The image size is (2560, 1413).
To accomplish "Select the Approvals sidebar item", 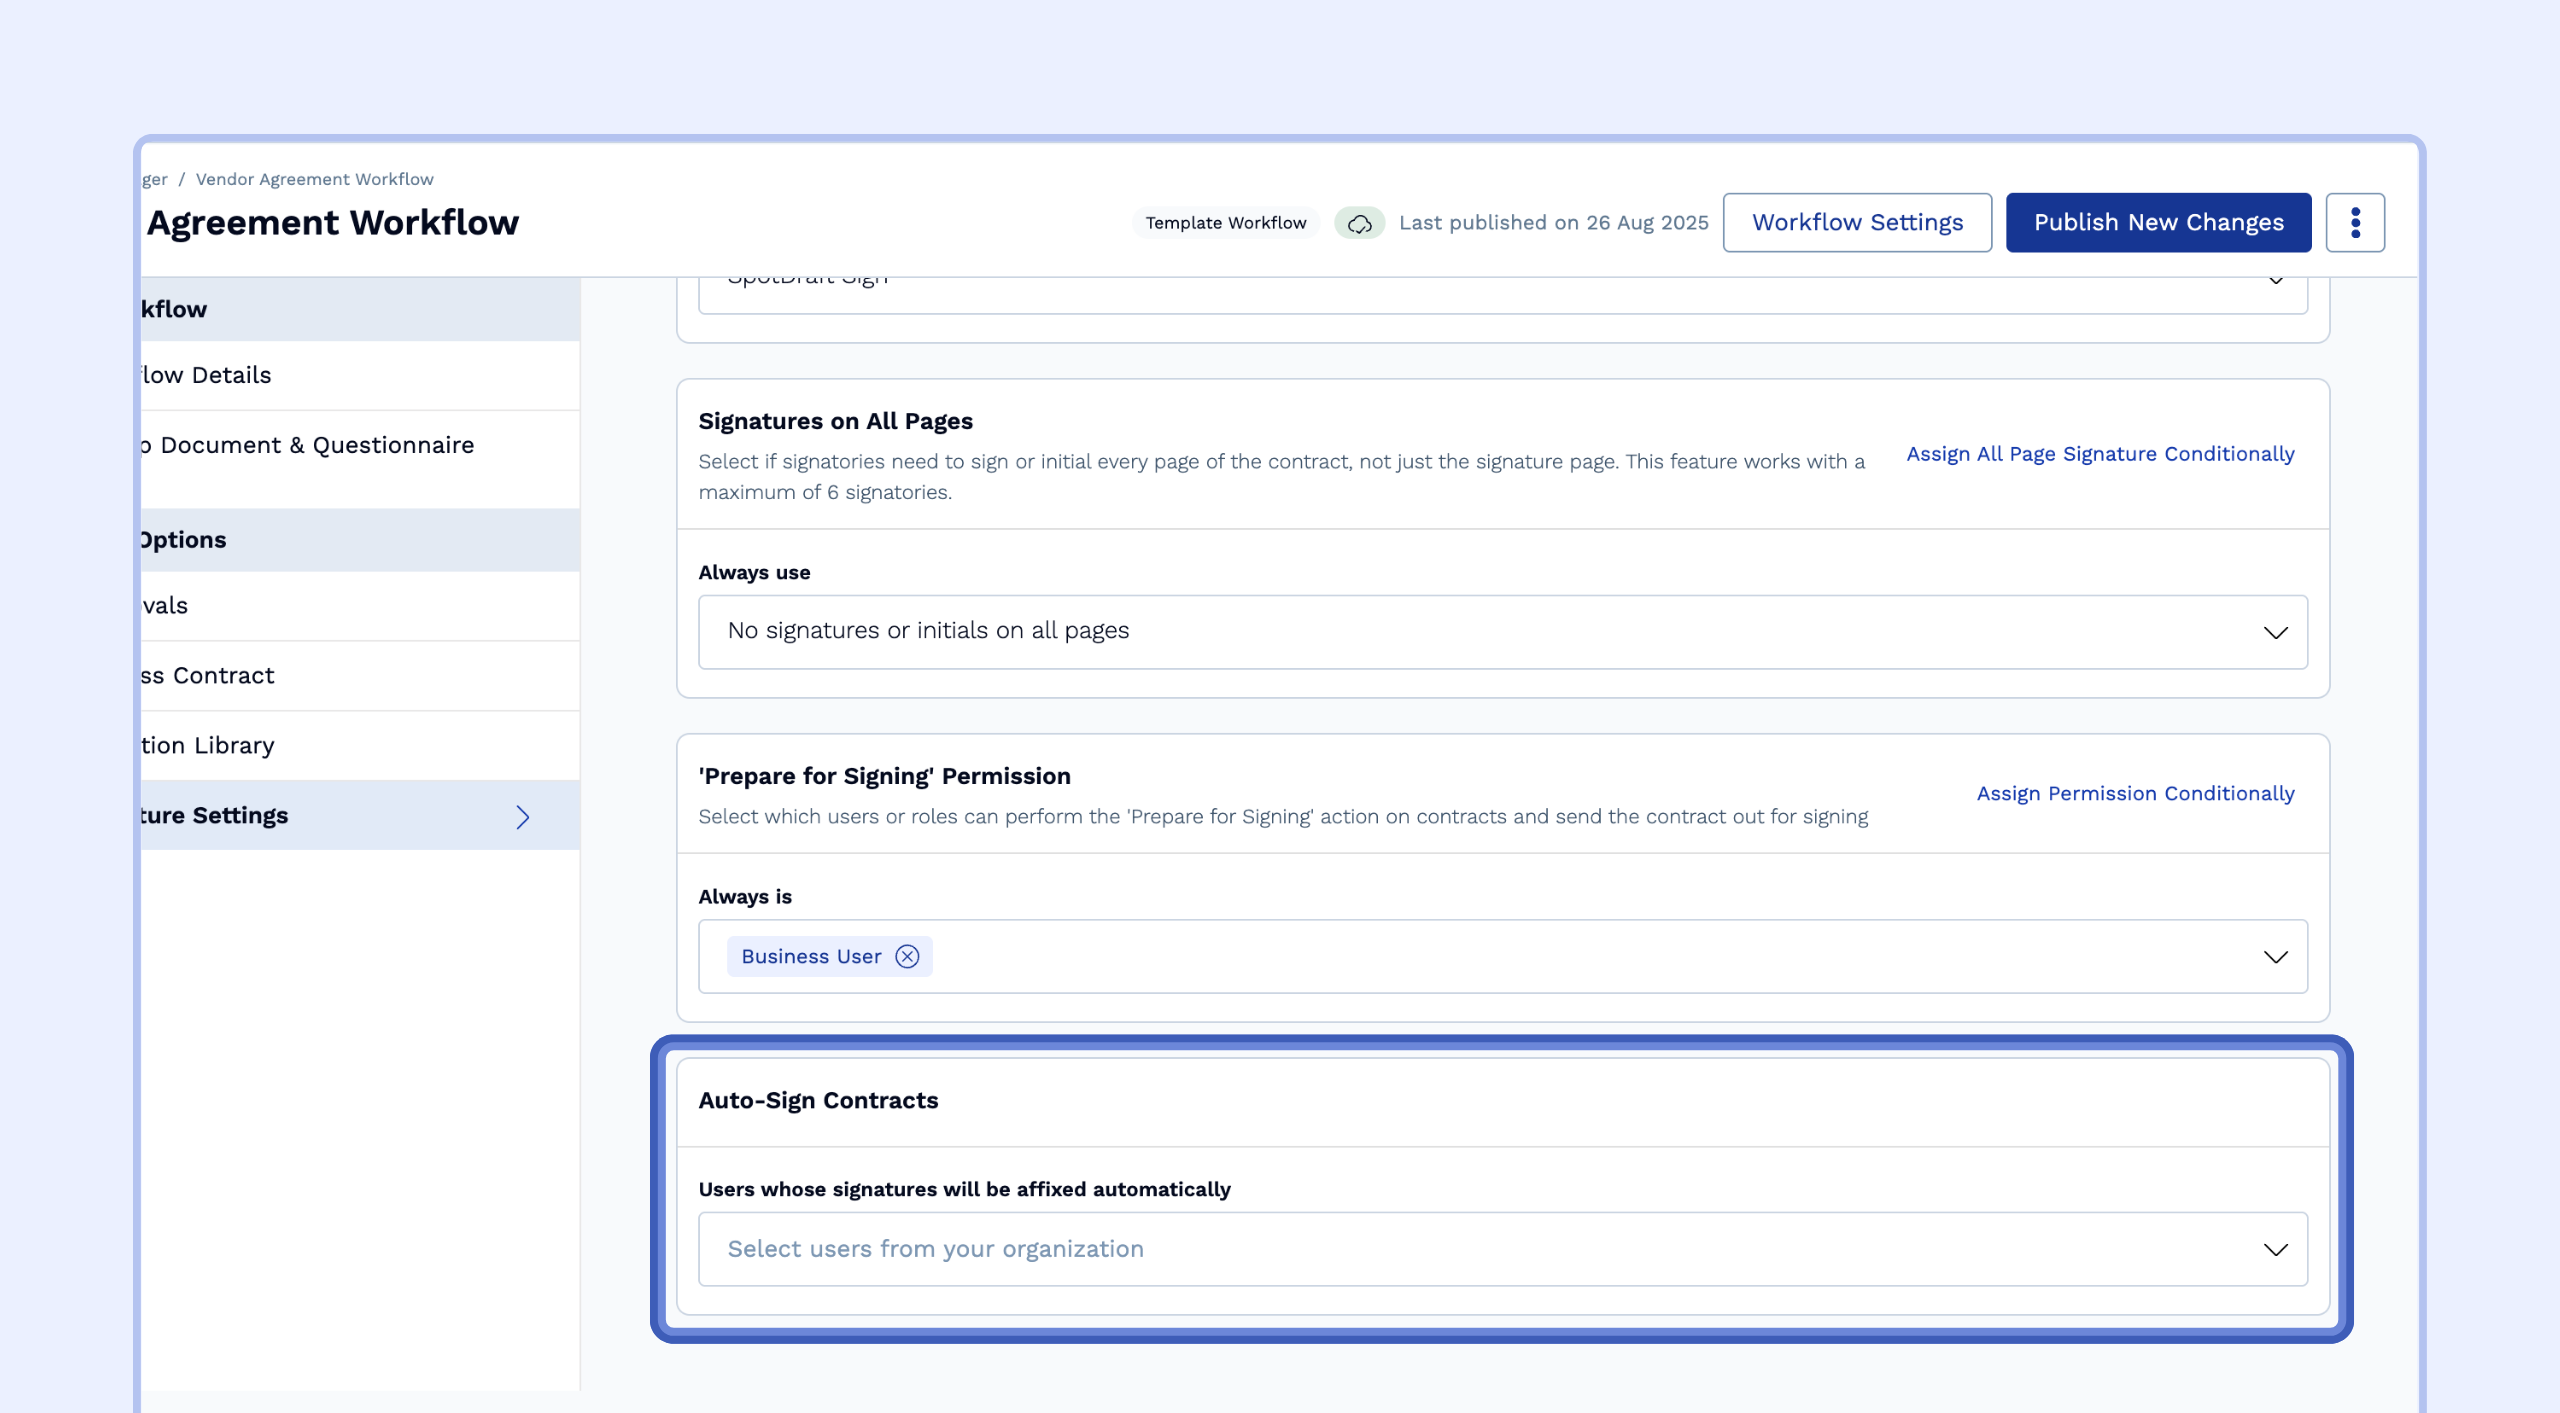I will 166,605.
